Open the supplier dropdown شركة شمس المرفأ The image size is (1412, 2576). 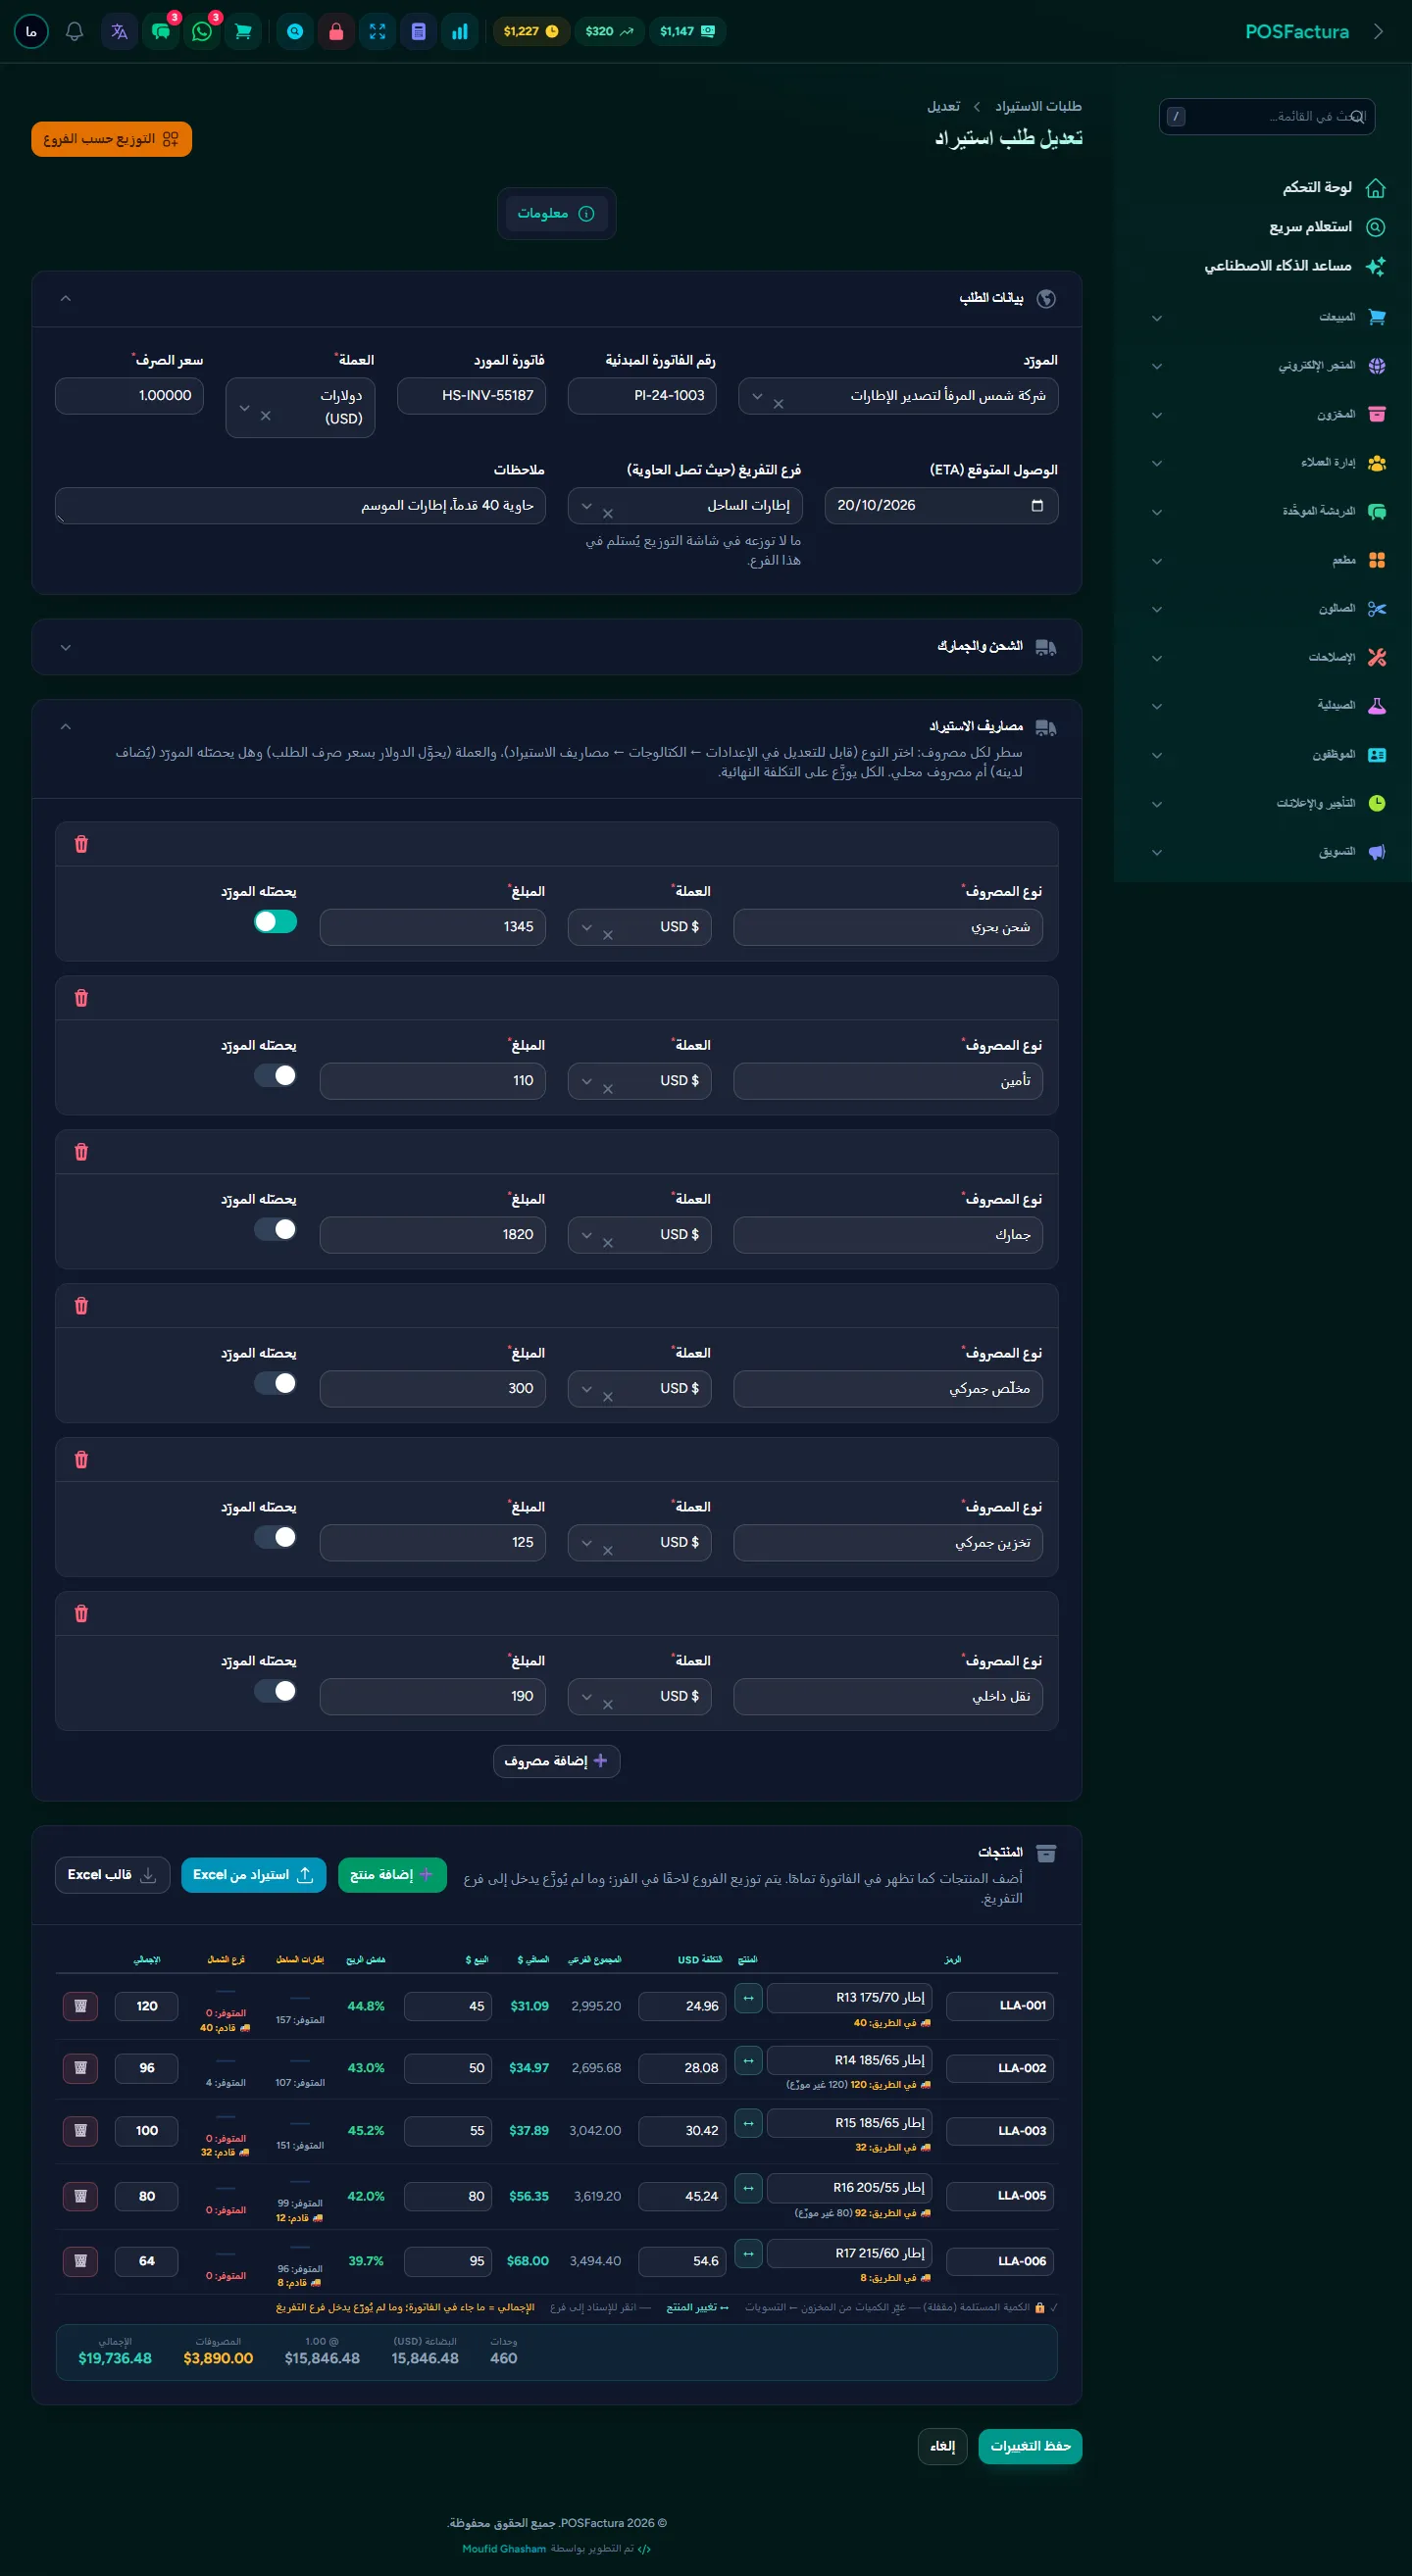[x=898, y=396]
